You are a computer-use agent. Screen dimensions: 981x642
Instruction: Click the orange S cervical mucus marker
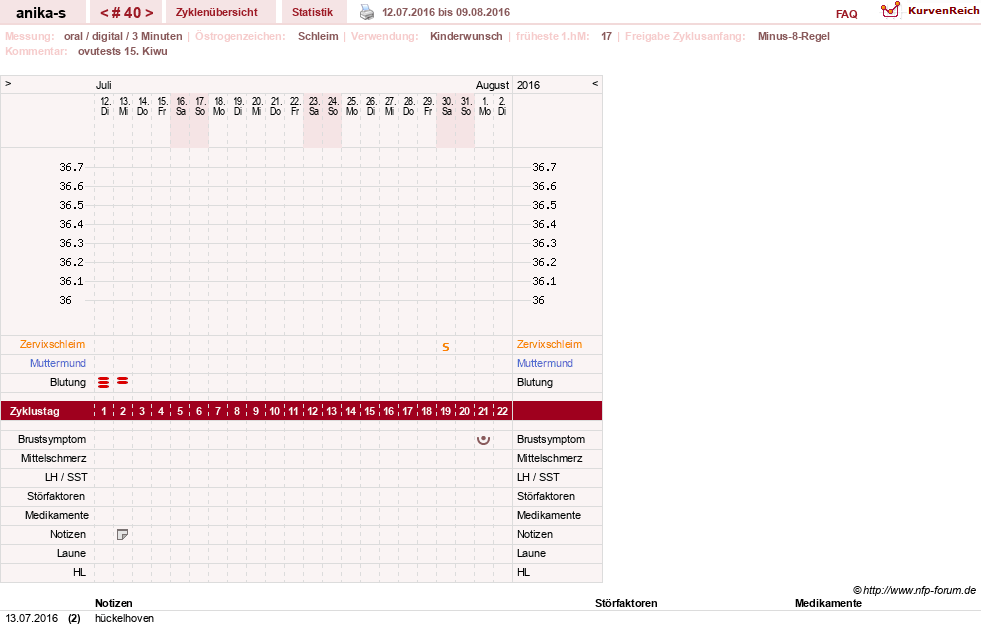point(445,347)
